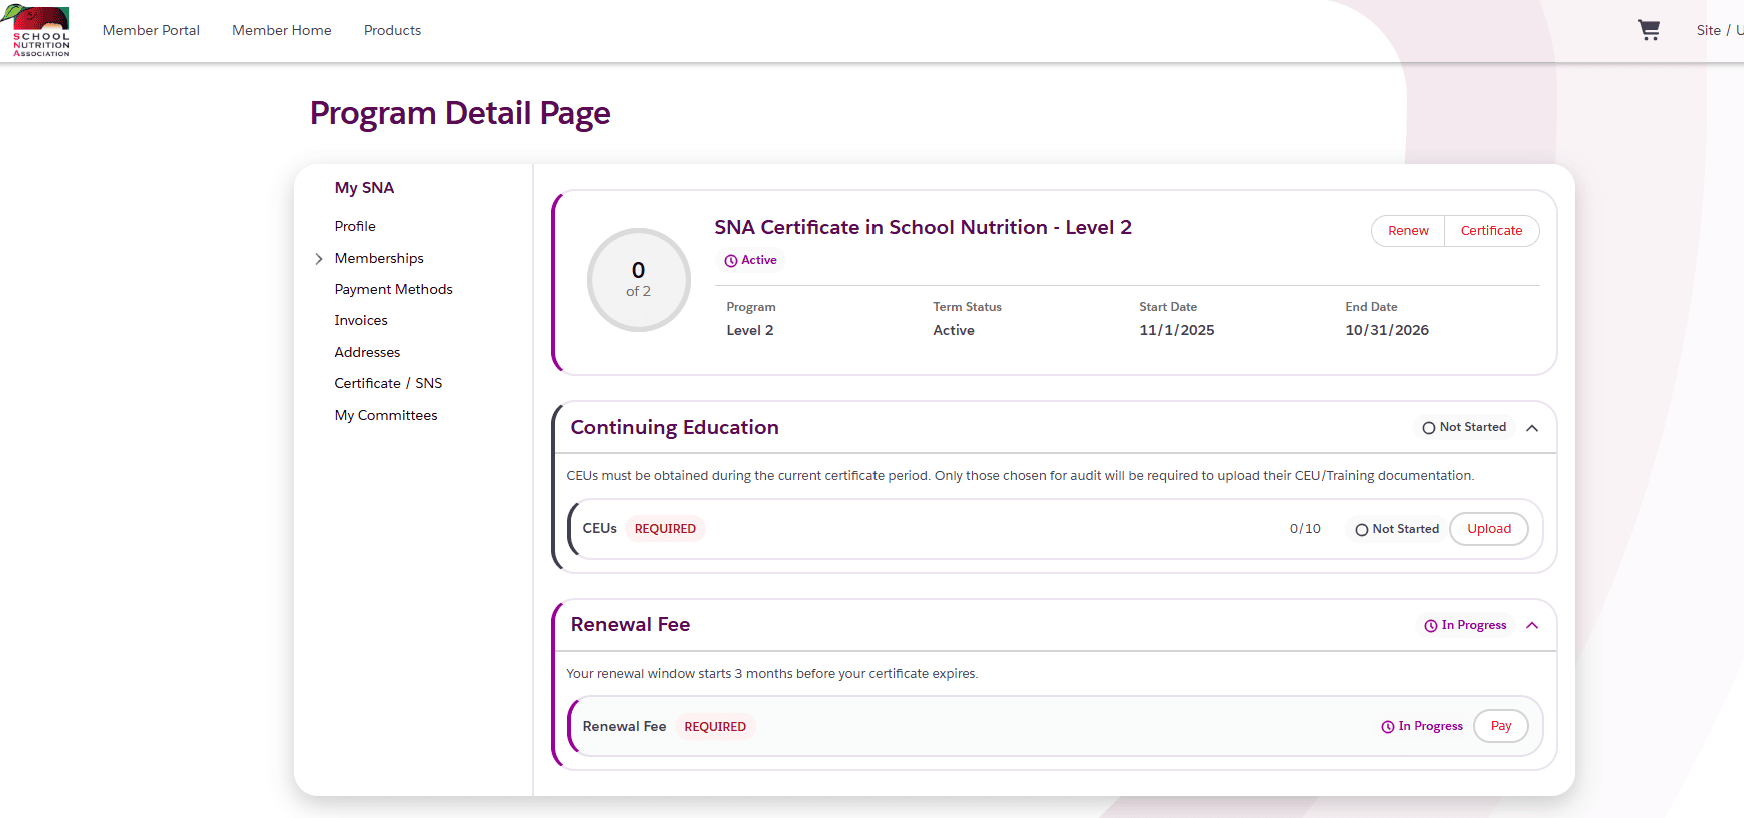The image size is (1744, 818).
Task: Go to Member Home
Action: 282,30
